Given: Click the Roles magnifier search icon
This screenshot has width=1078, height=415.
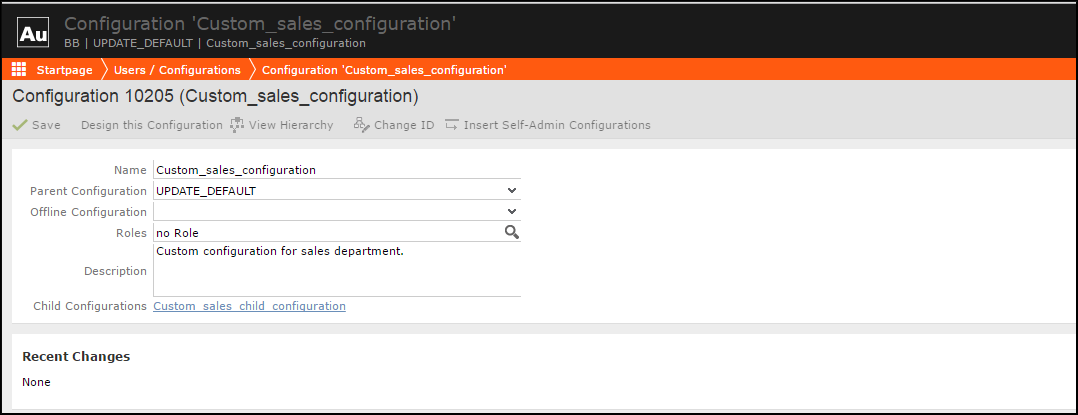Looking at the screenshot, I should 511,233.
